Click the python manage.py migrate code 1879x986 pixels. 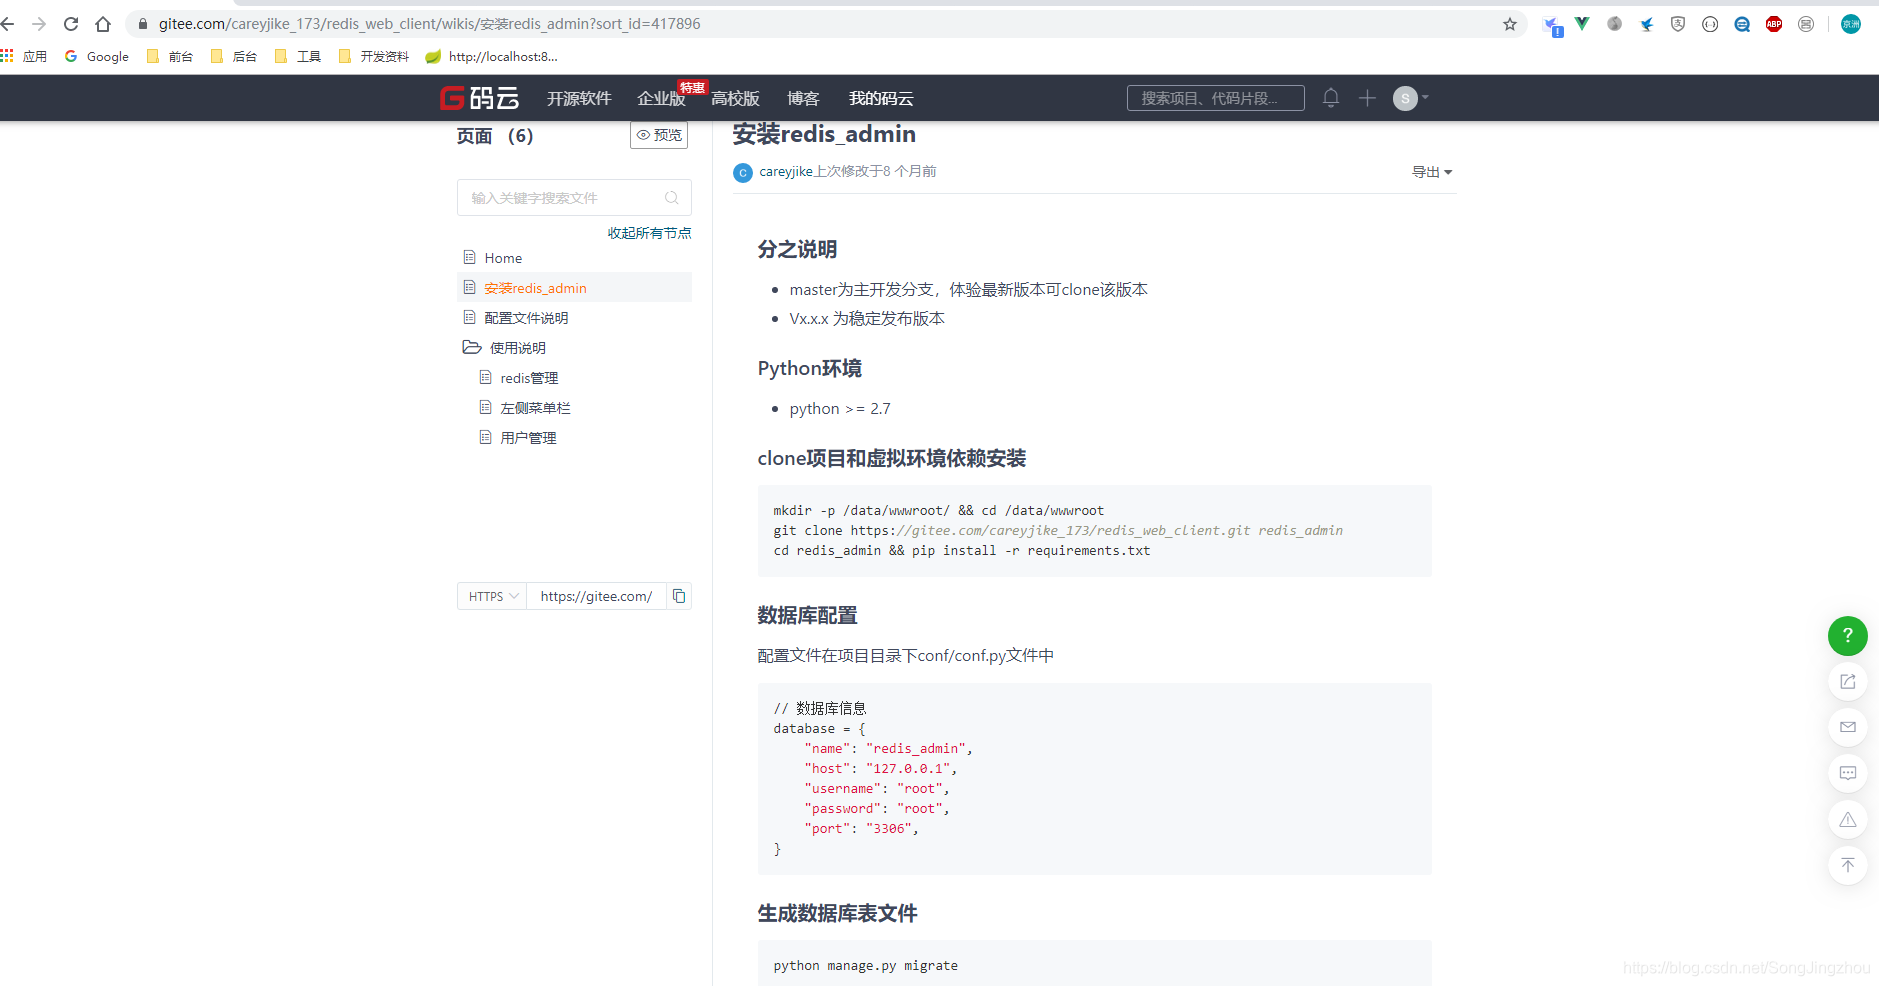(866, 966)
